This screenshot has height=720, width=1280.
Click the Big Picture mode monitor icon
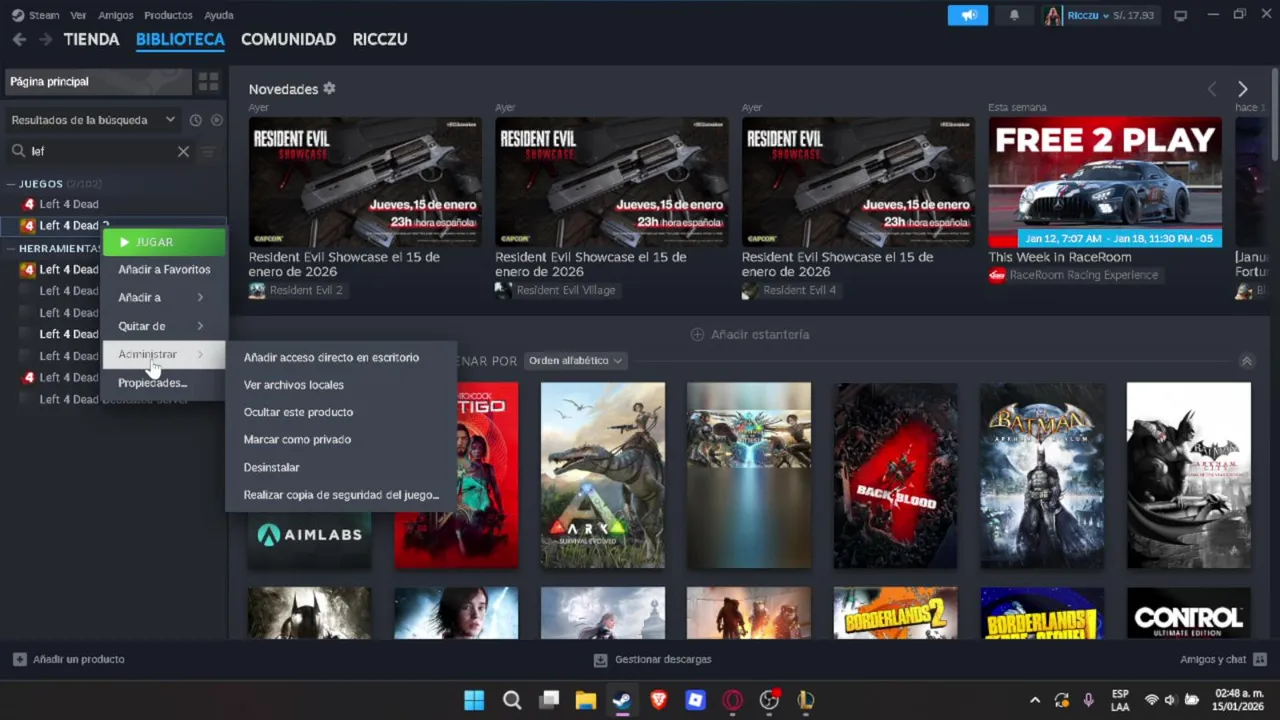coord(1181,15)
